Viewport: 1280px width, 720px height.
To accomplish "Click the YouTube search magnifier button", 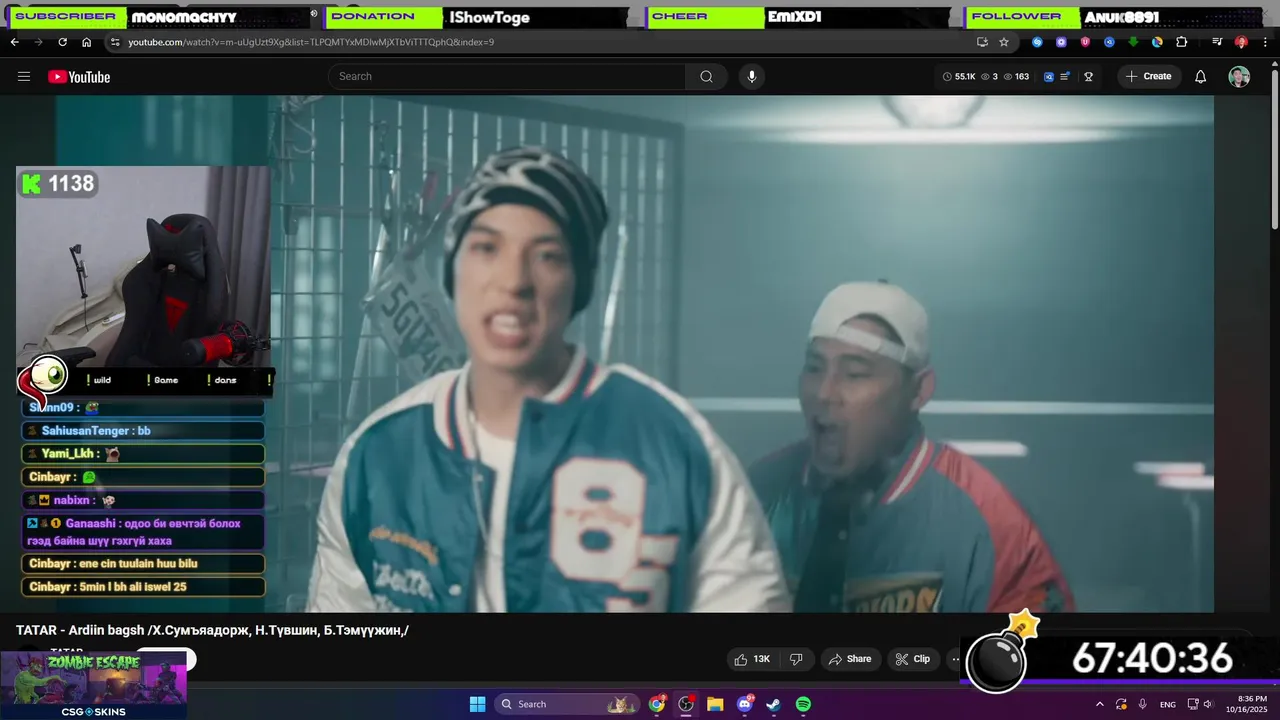I will tap(706, 76).
